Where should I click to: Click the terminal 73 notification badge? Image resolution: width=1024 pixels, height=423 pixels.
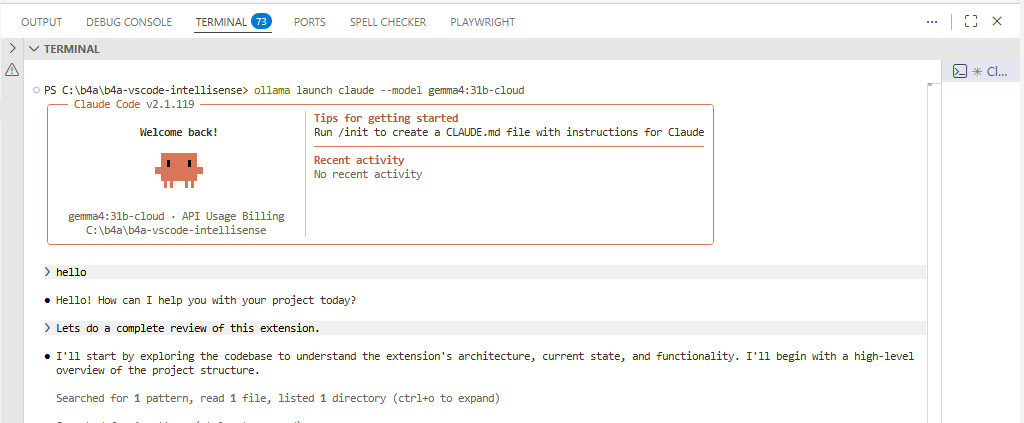point(261,22)
